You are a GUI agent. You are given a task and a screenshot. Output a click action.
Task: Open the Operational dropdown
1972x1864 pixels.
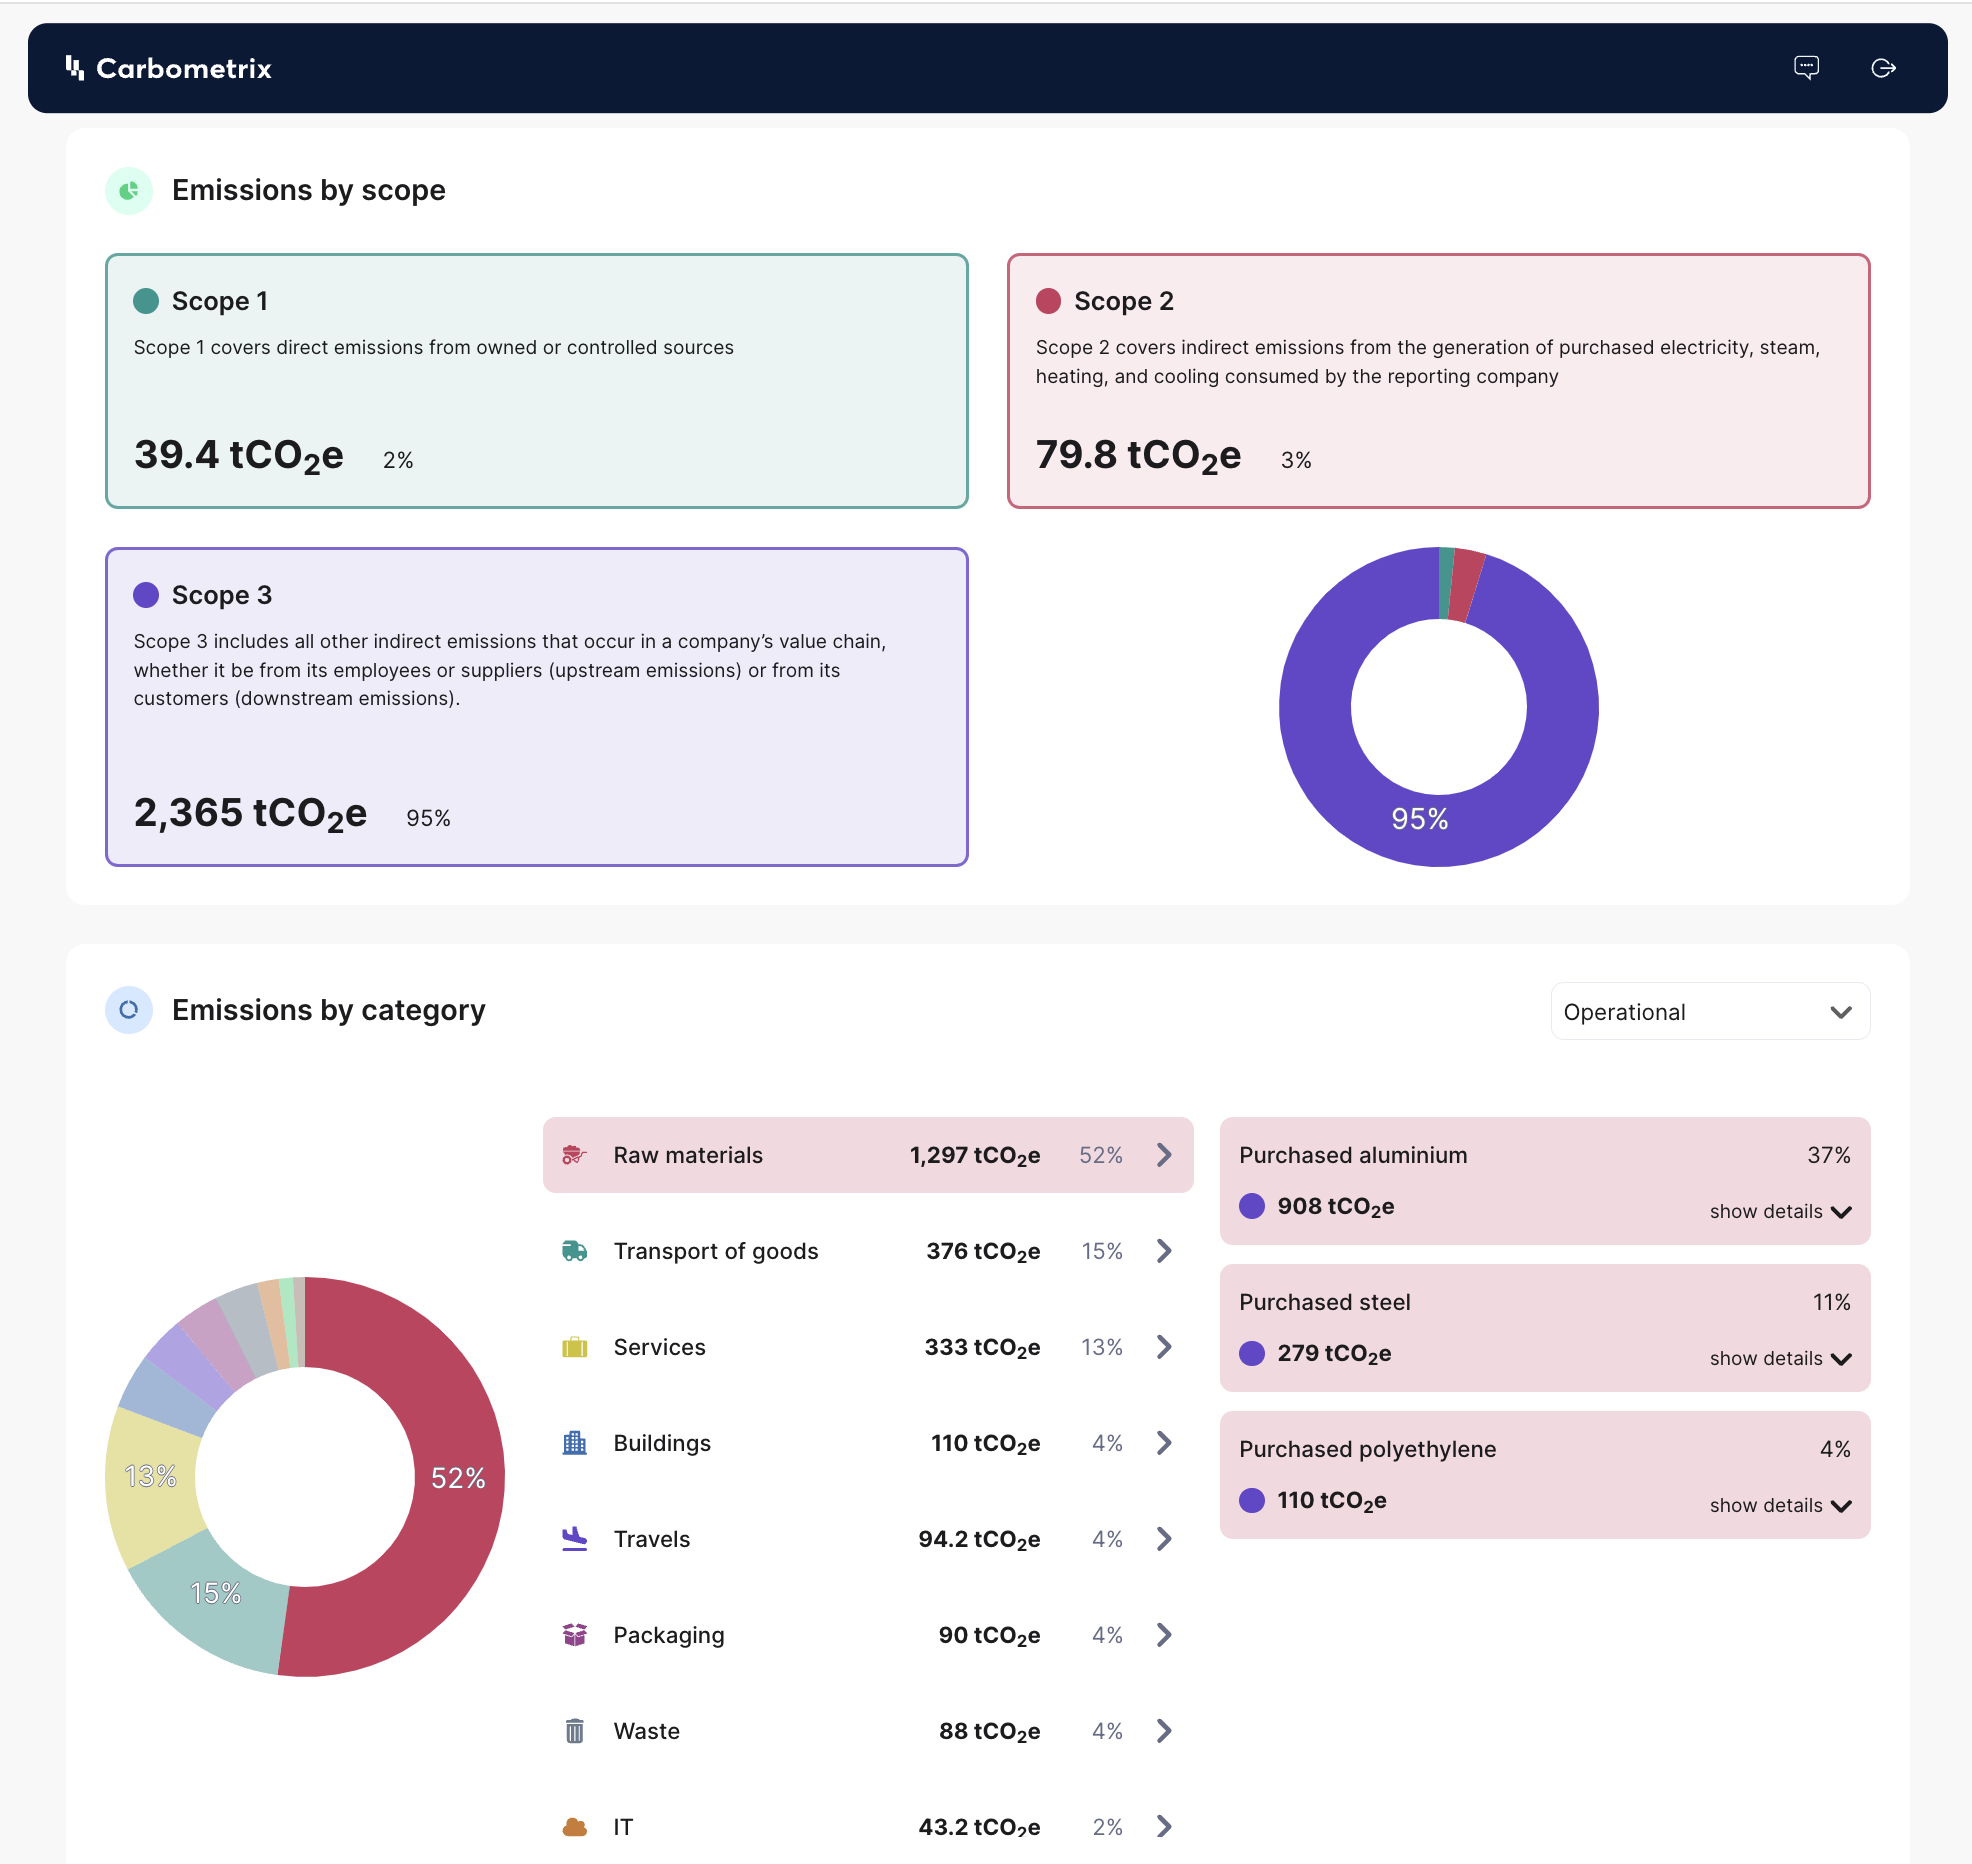pyautogui.click(x=1710, y=1012)
